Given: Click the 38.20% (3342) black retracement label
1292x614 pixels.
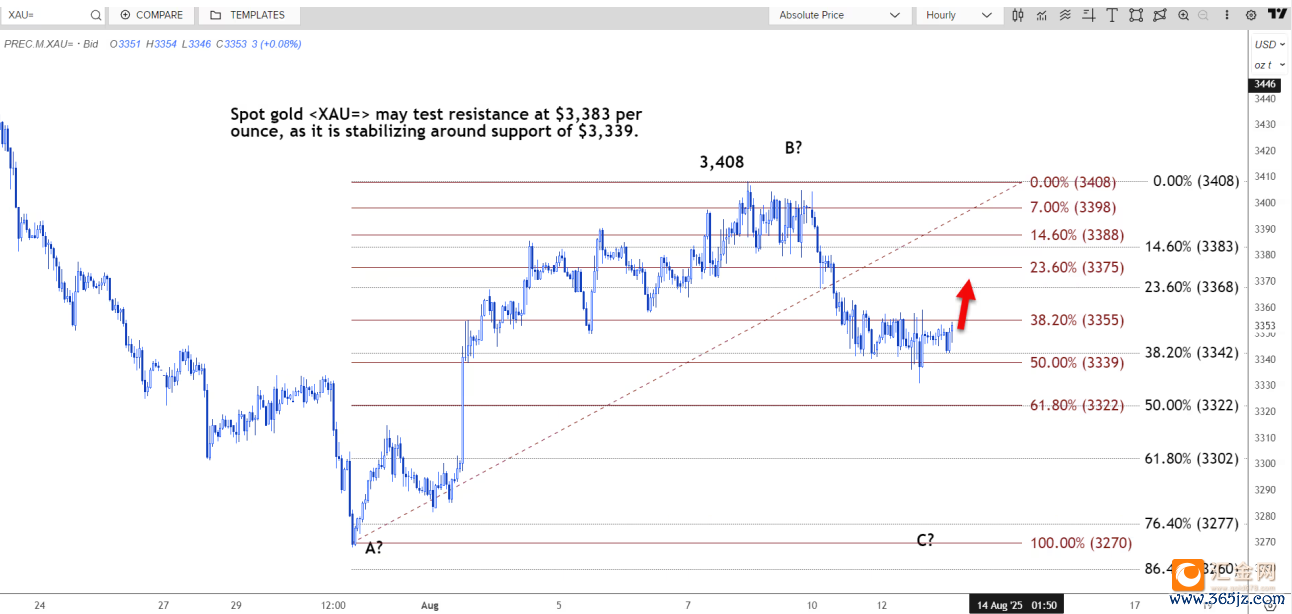Looking at the screenshot, I should (1192, 352).
